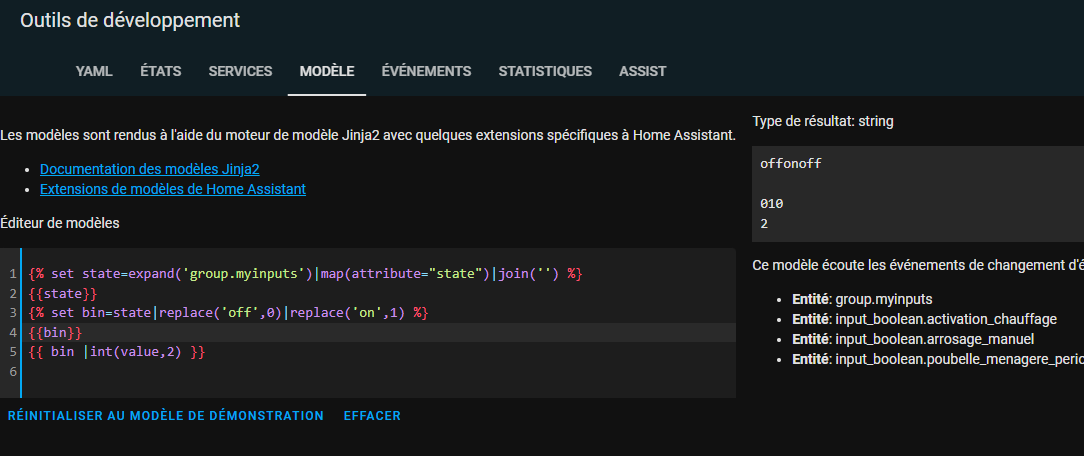Switch to the STATISTIQUES tab
Viewport: 1084px width, 456px height.
(545, 71)
